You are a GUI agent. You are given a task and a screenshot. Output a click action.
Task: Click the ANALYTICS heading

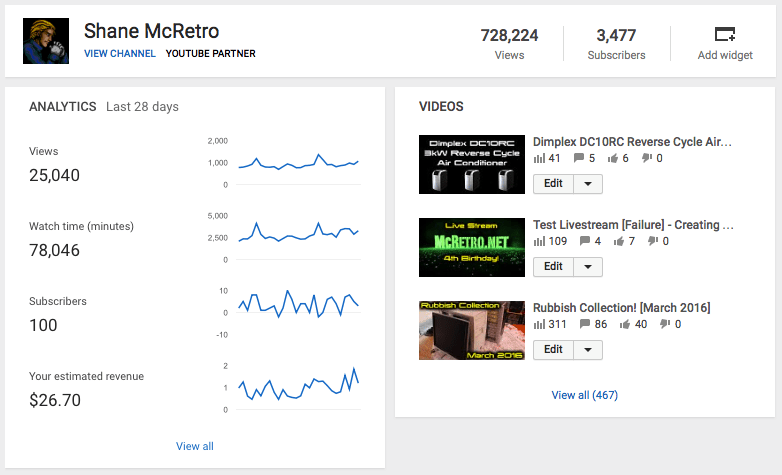pyautogui.click(x=63, y=107)
